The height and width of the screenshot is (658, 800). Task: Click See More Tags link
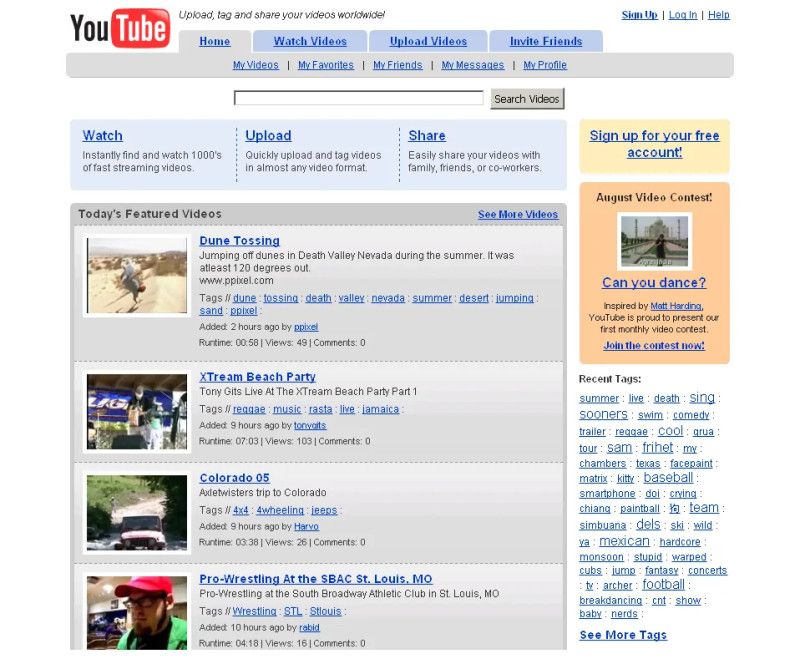pos(623,635)
